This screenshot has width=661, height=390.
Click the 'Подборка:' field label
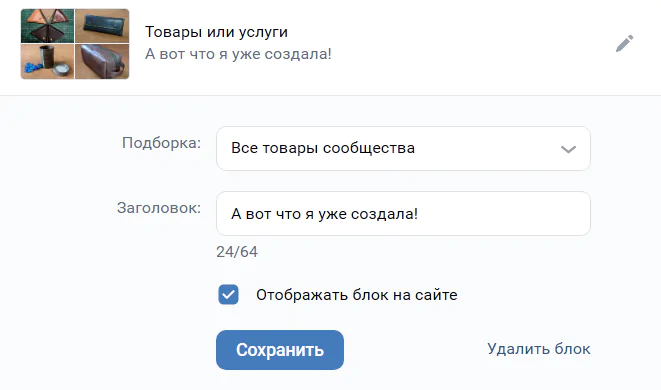[x=161, y=143]
